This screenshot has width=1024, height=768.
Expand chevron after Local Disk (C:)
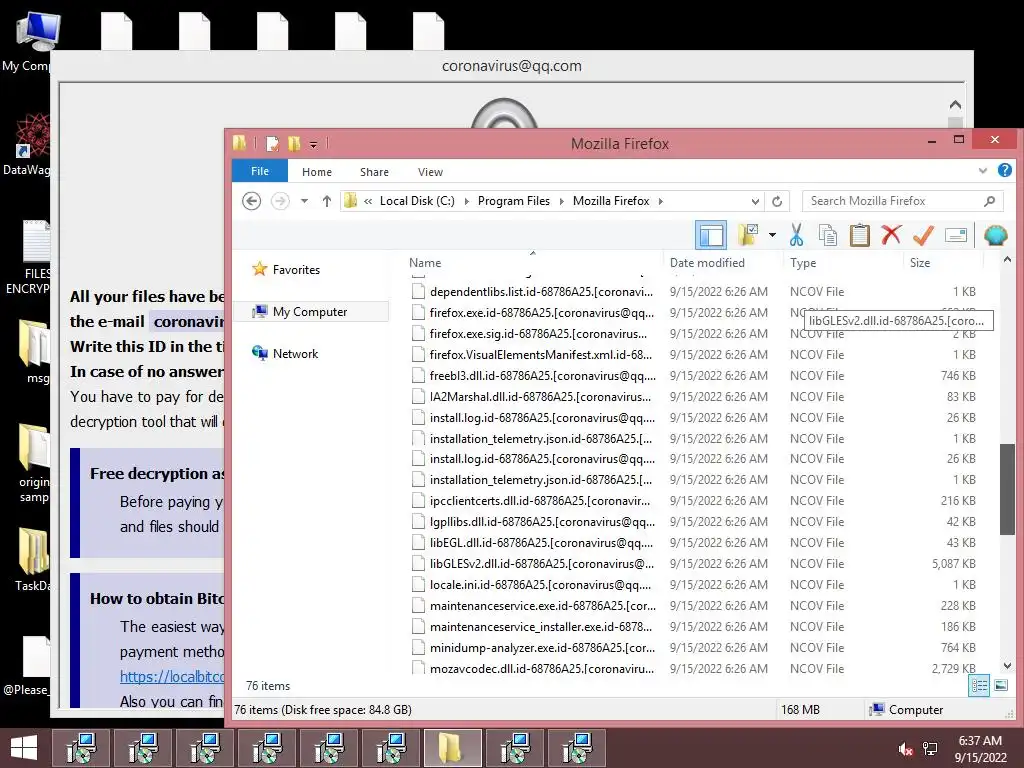tap(466, 201)
